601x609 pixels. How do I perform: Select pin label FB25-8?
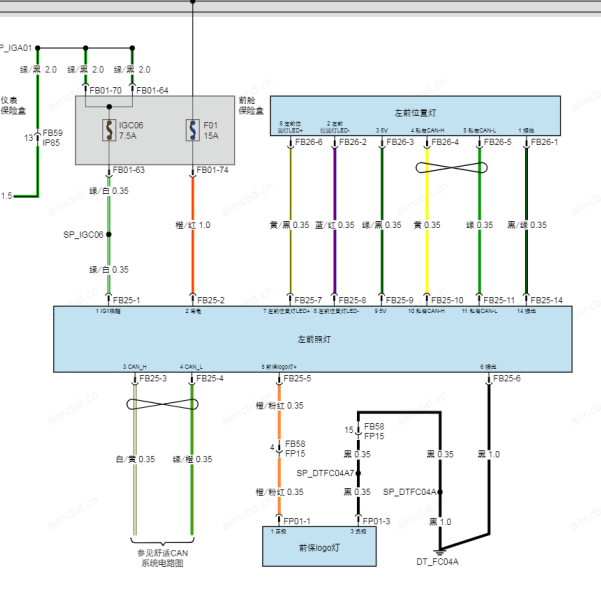[x=352, y=300]
